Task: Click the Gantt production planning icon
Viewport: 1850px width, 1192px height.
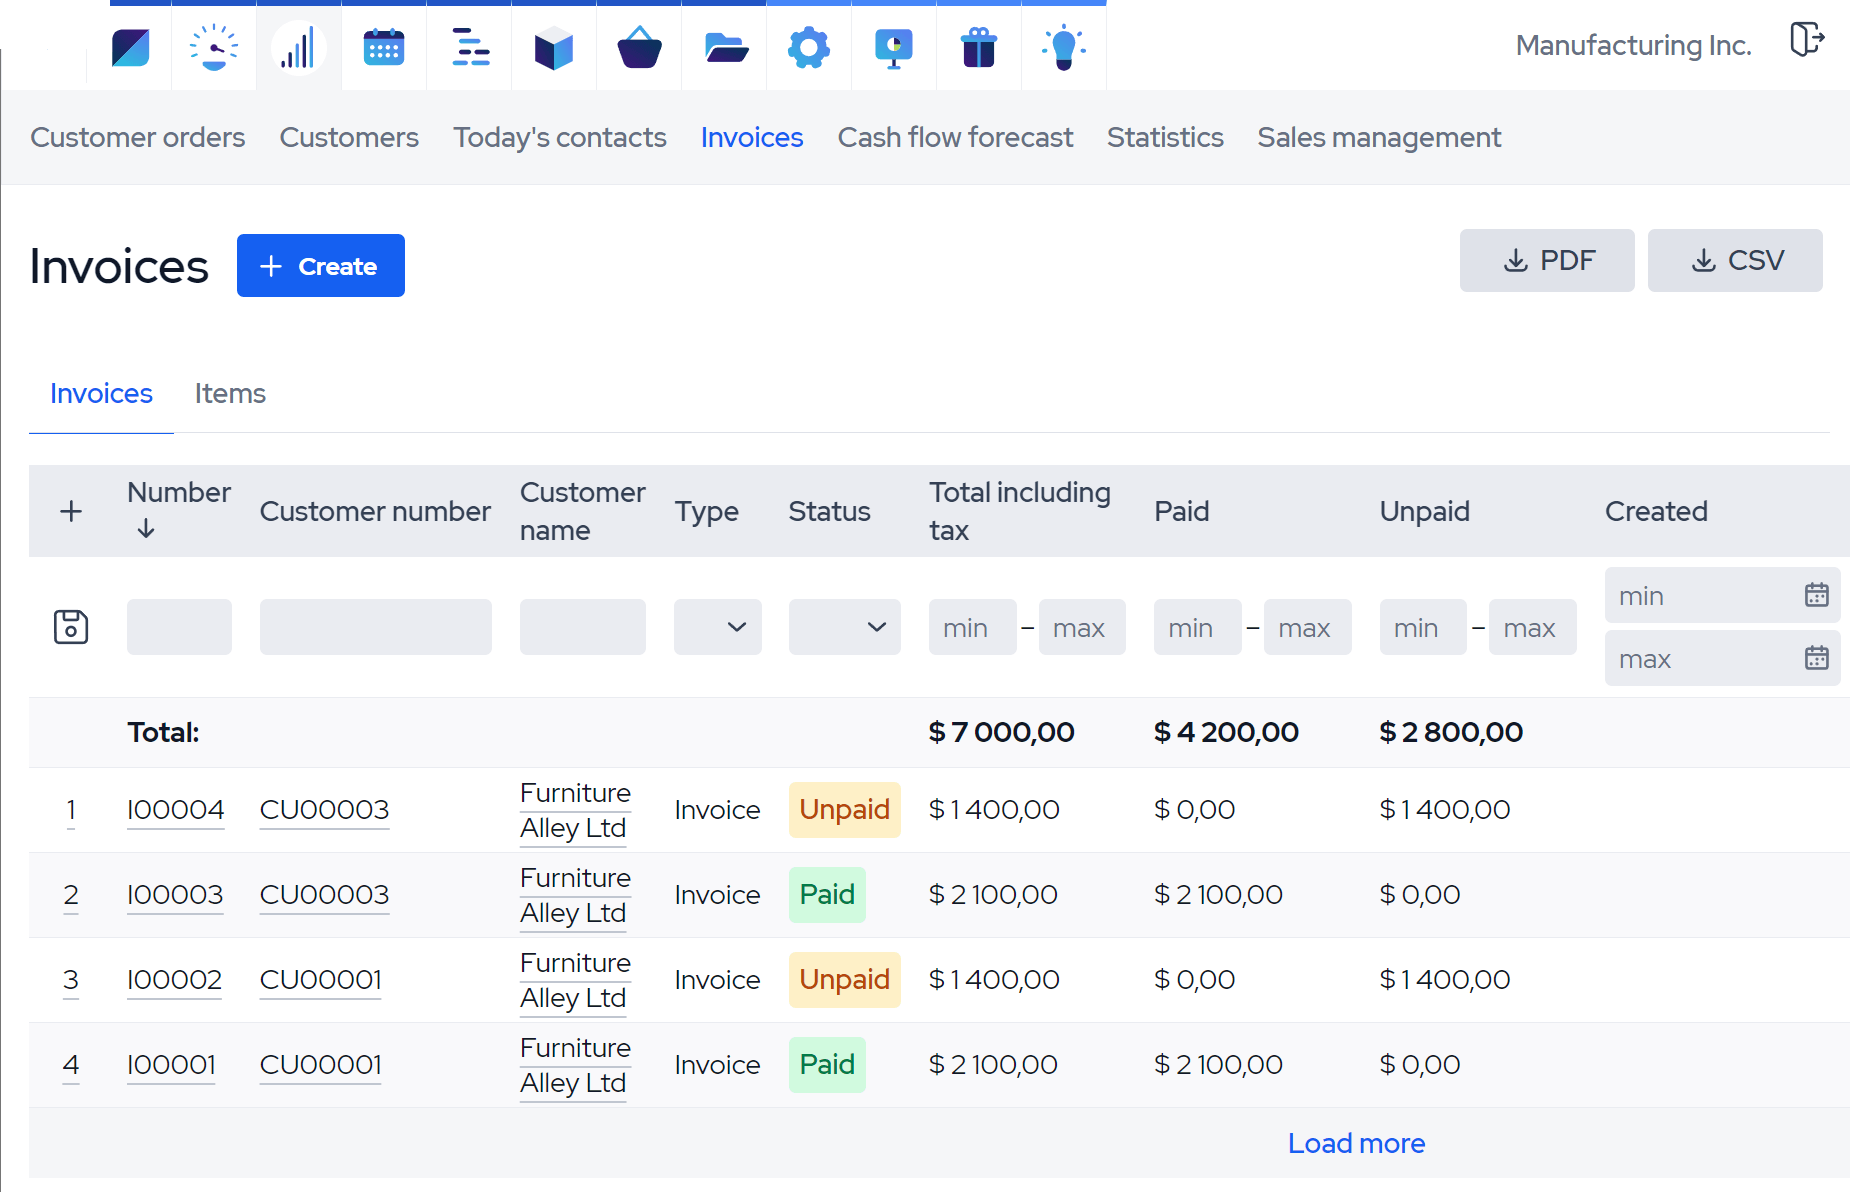Action: (469, 47)
